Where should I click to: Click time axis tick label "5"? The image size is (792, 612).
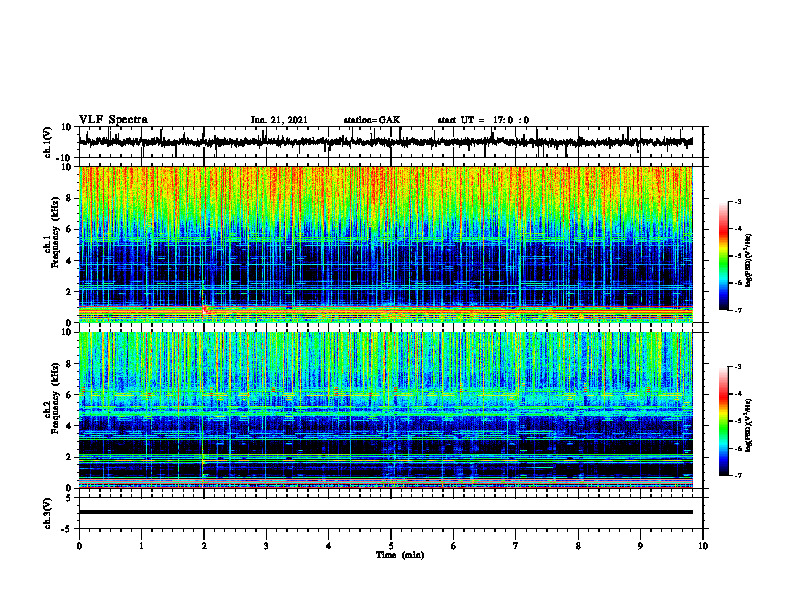(x=391, y=546)
